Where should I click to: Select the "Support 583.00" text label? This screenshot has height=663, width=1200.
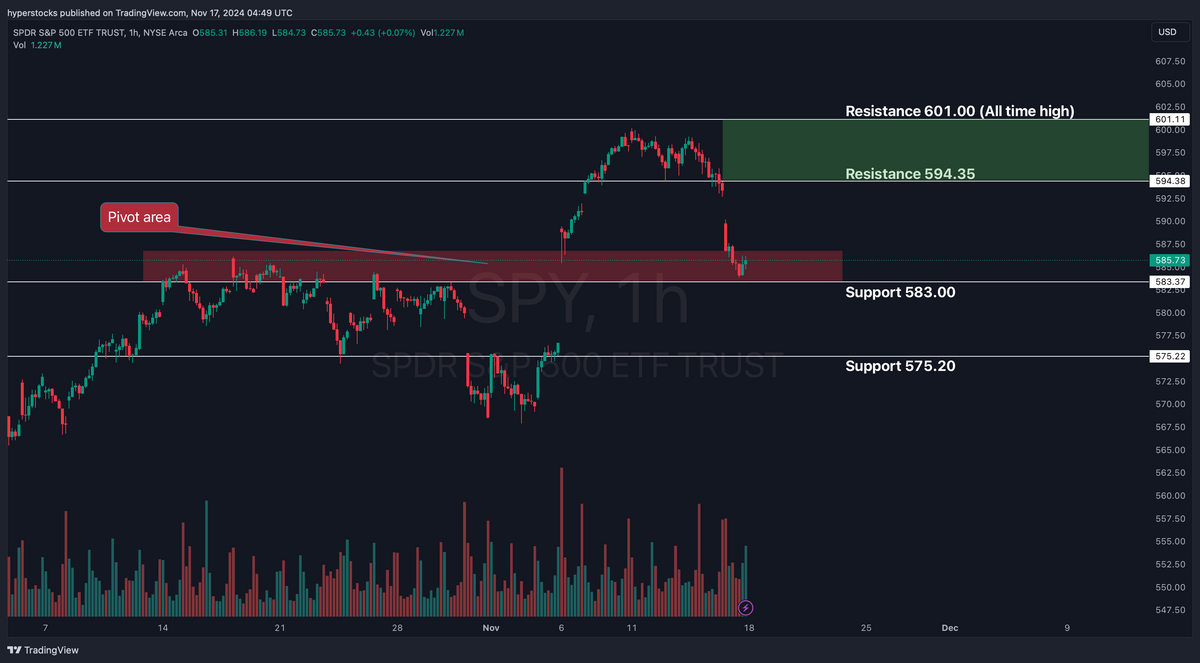click(900, 292)
